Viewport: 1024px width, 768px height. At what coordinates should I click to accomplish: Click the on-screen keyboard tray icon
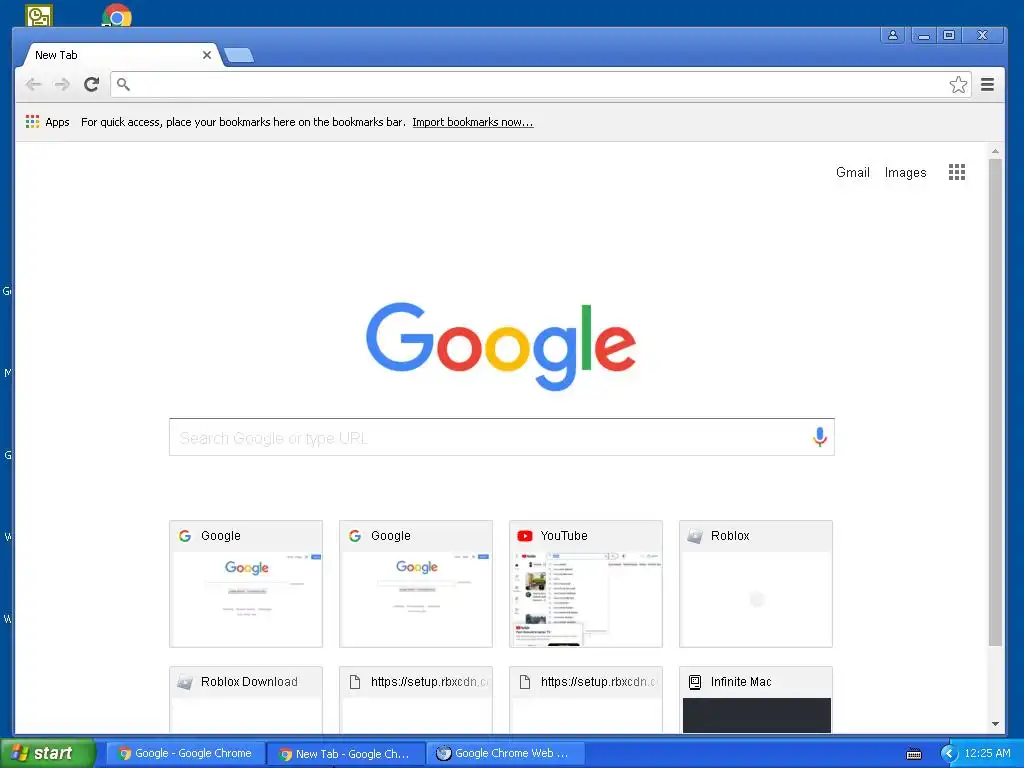[914, 754]
